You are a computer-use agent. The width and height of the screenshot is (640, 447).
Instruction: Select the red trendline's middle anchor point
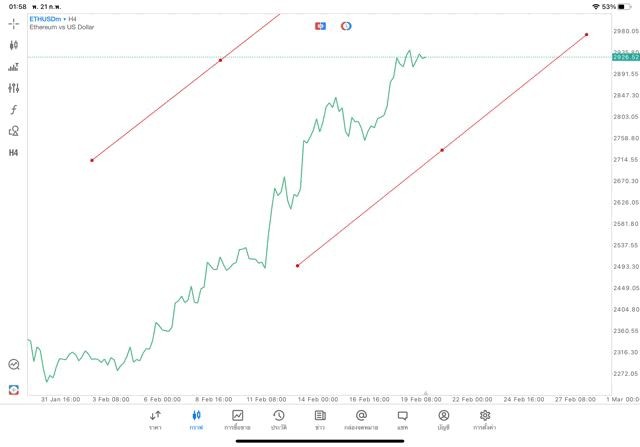pyautogui.click(x=442, y=150)
